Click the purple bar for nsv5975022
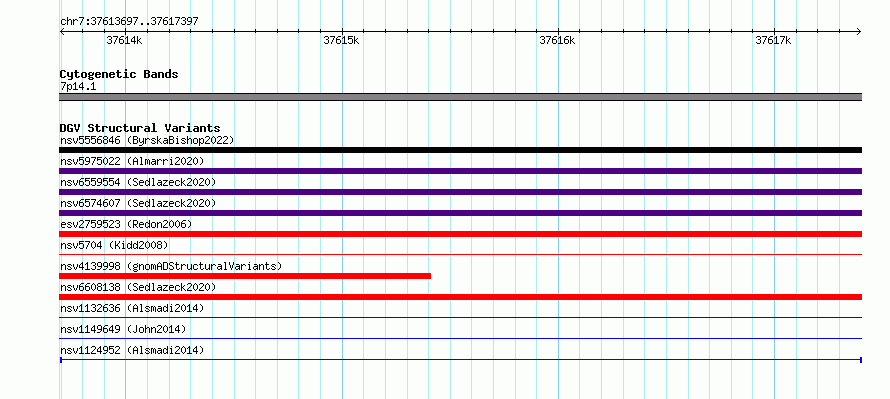 [x=460, y=171]
